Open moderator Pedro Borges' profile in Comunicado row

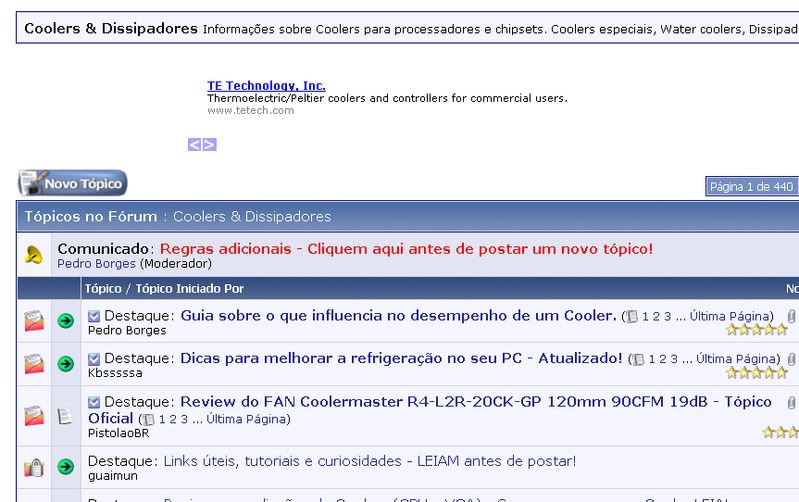click(96, 264)
